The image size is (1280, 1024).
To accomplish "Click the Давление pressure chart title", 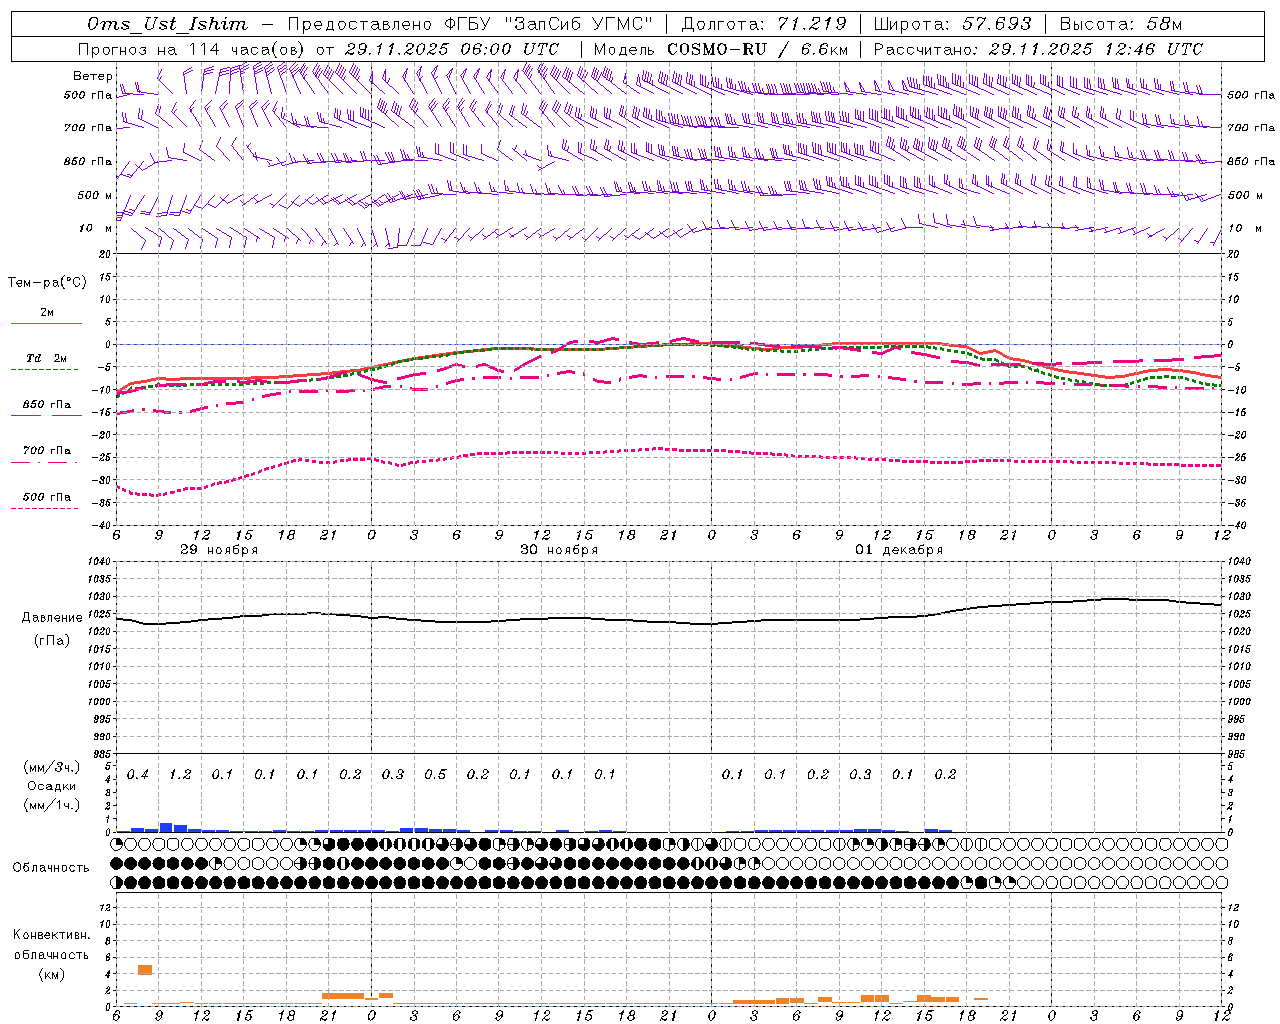I will [52, 617].
